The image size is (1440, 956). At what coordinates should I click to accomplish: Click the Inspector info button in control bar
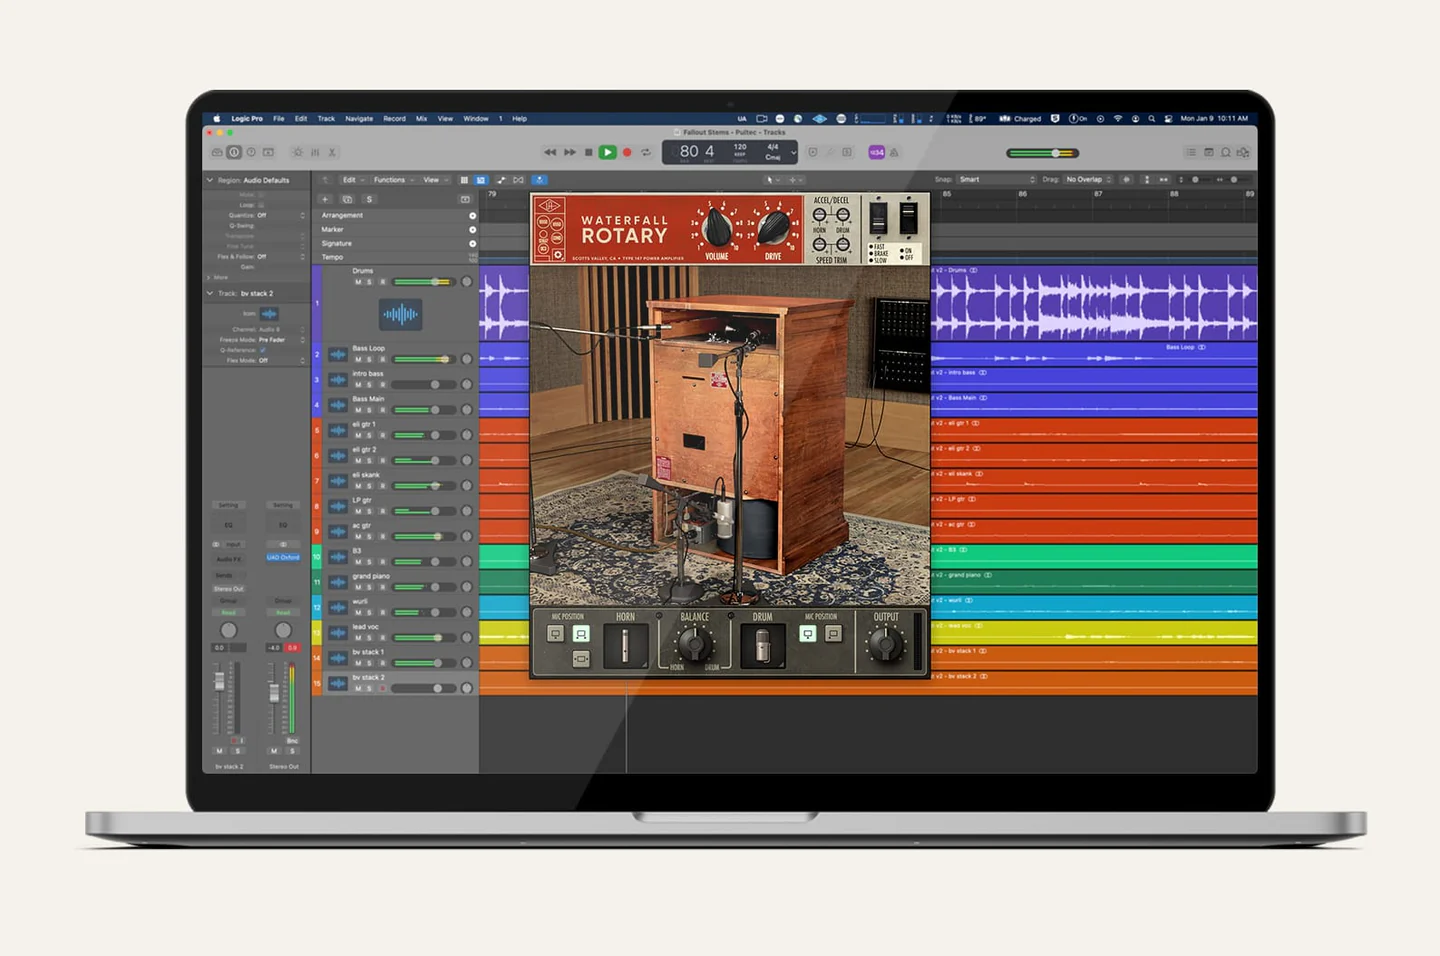point(234,152)
